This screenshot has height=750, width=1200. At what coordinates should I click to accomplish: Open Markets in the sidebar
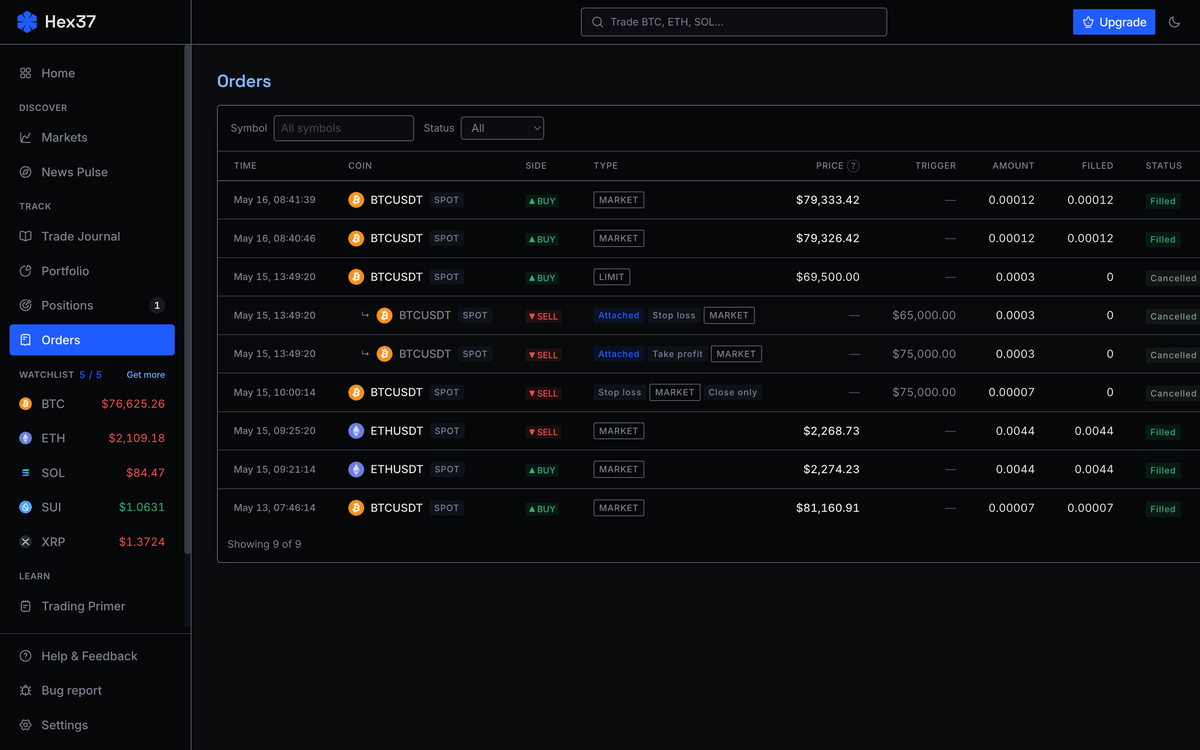click(x=92, y=137)
